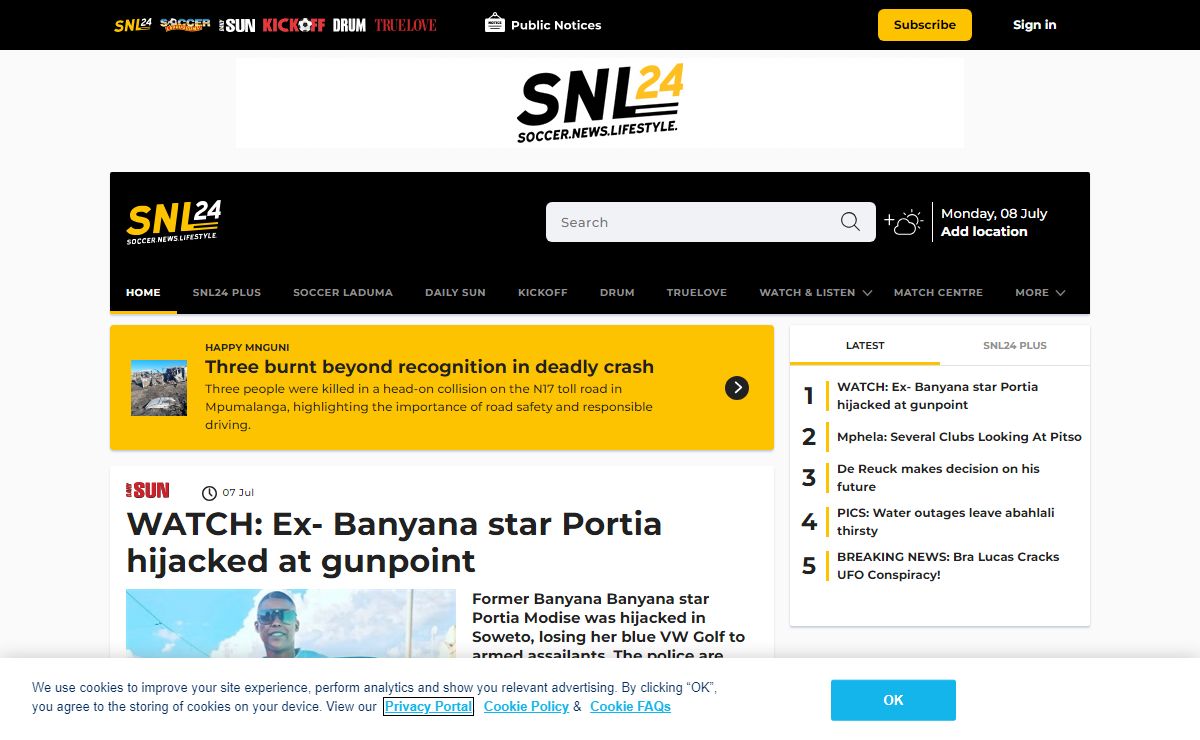Open the TrueLove logo in top bar

click(405, 25)
